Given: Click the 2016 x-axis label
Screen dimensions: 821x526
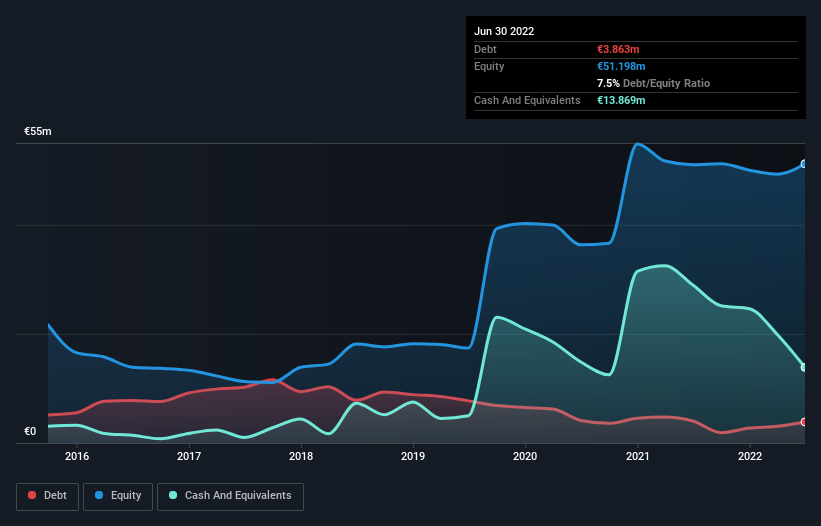Looking at the screenshot, I should pyautogui.click(x=77, y=456).
